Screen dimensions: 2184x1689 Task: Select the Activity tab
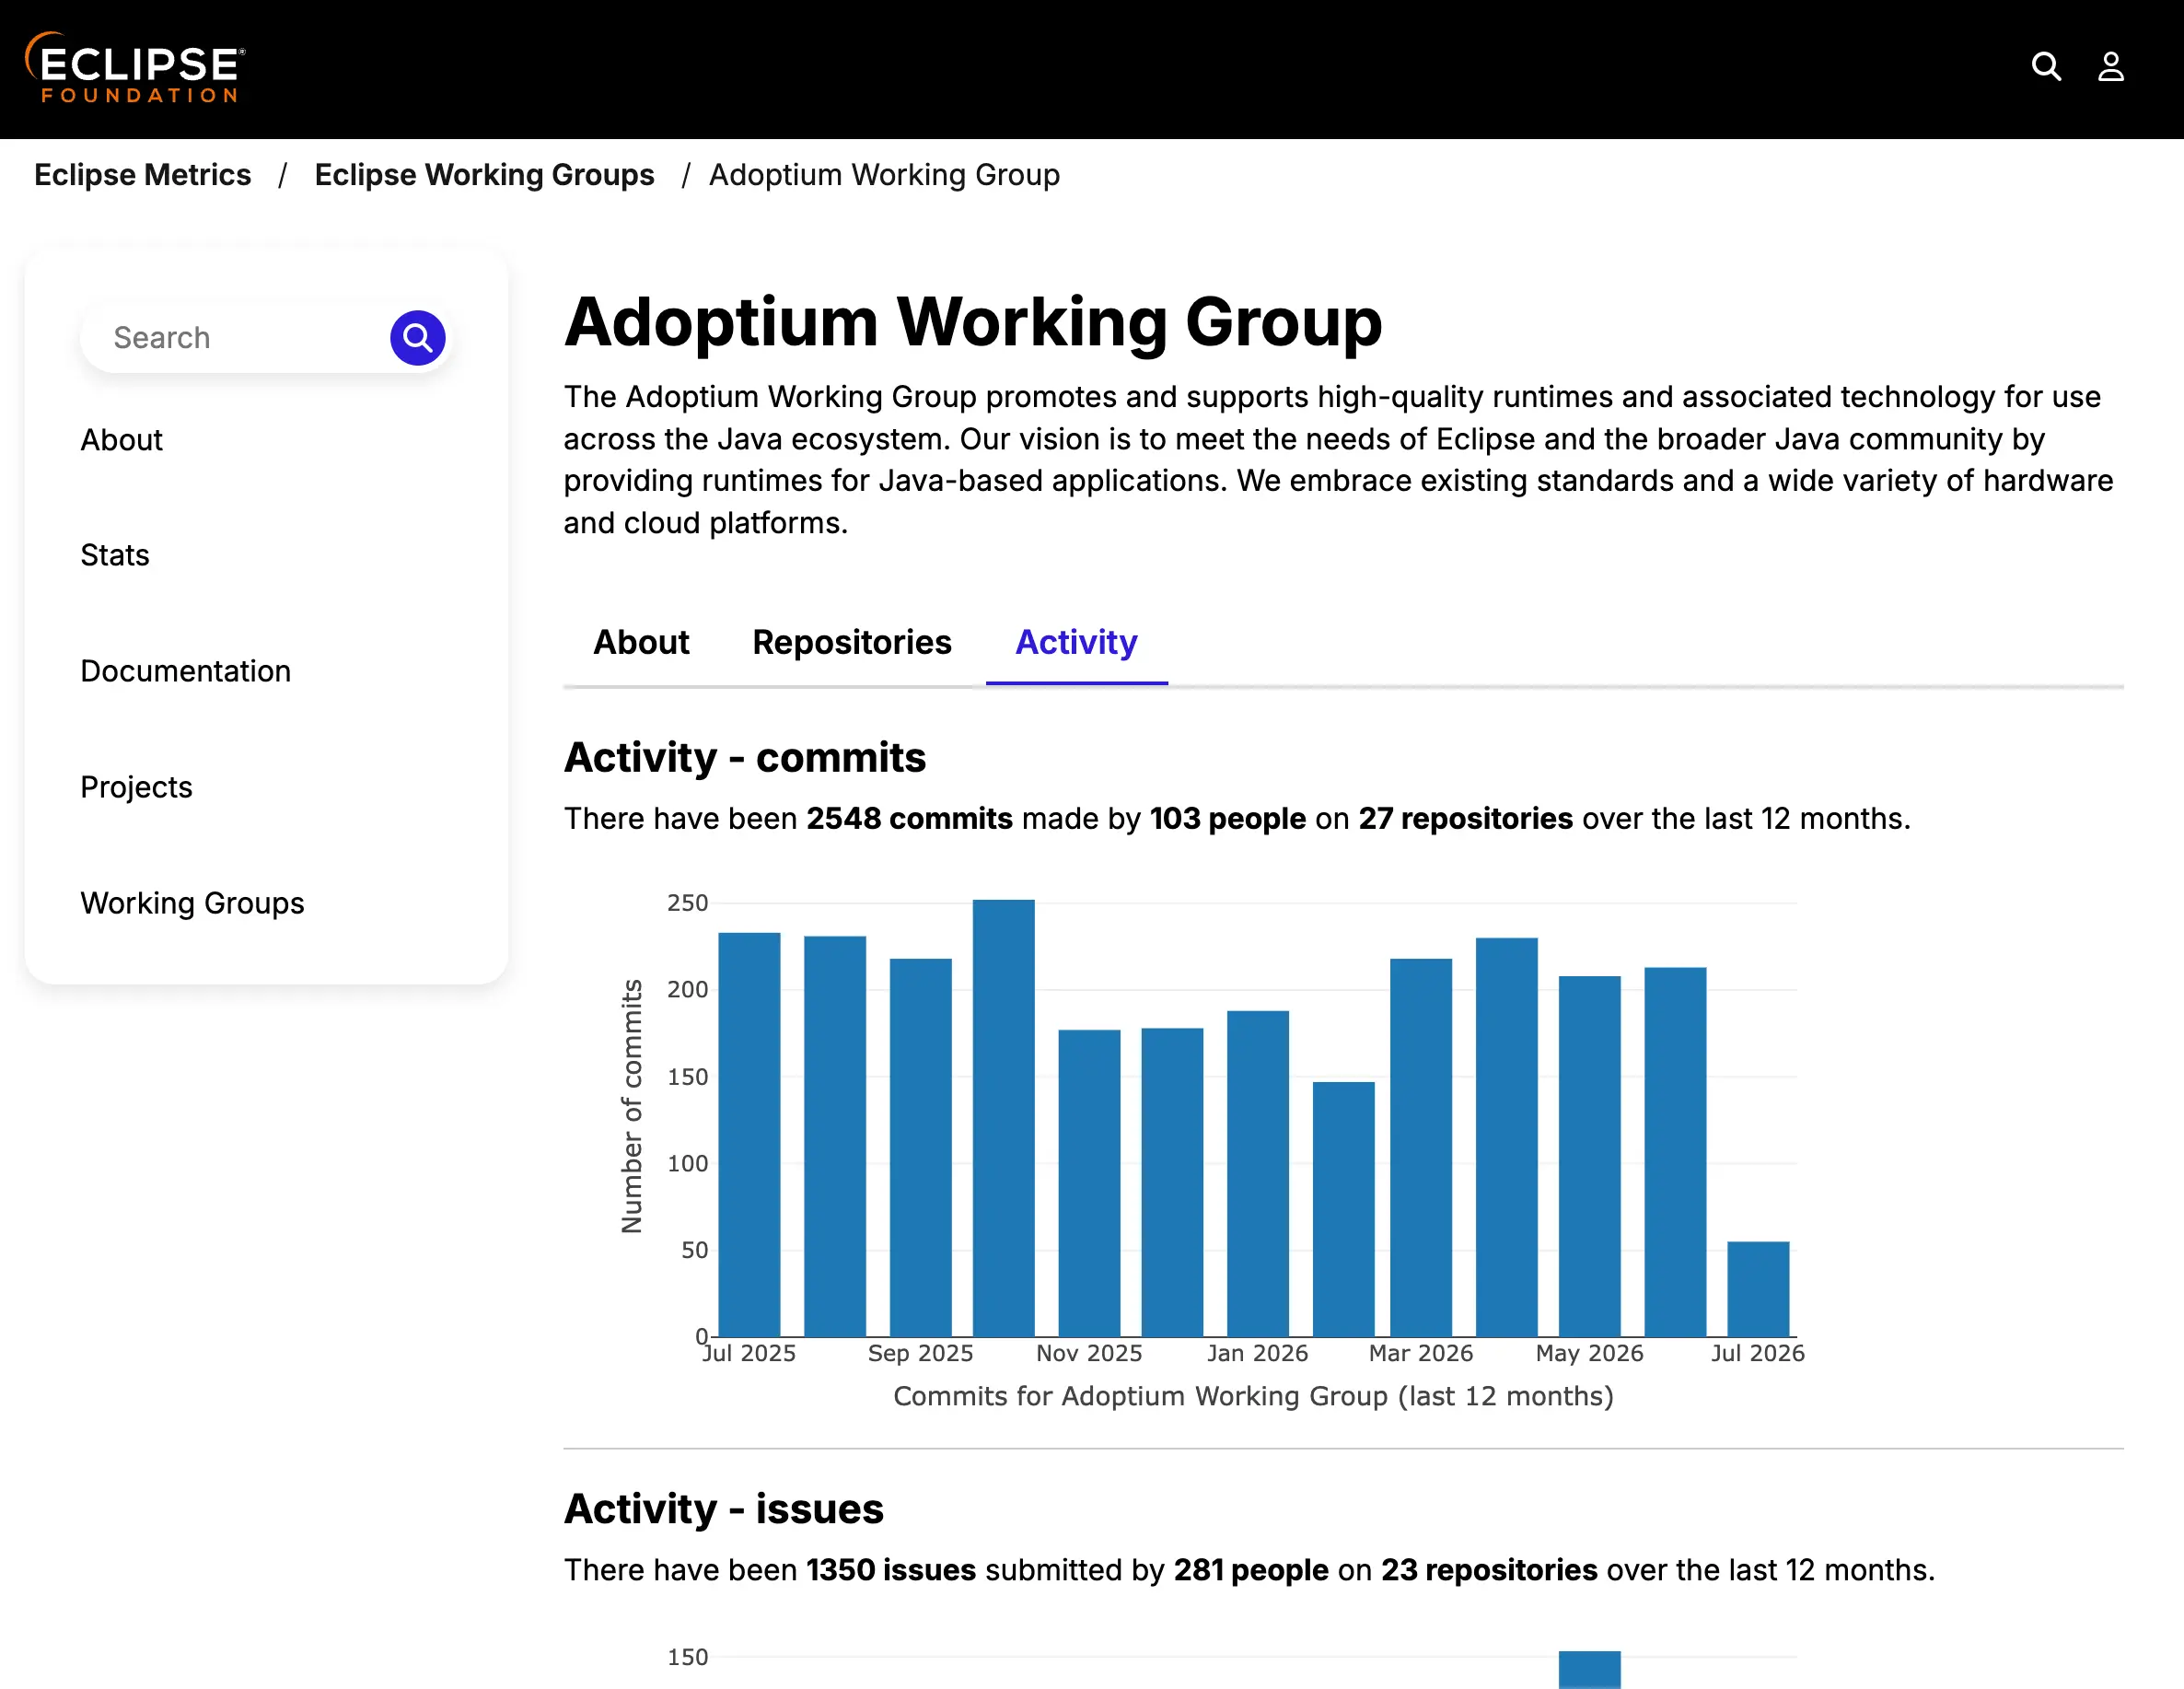1076,642
